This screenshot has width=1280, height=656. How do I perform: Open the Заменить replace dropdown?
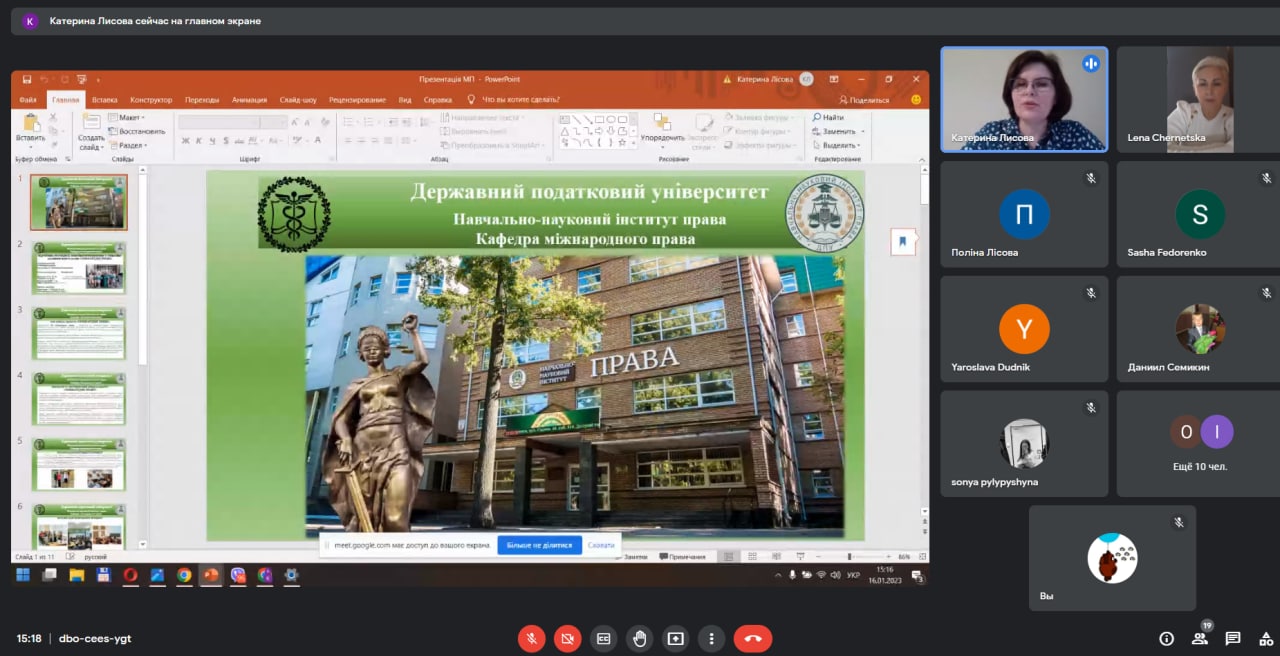tap(836, 131)
